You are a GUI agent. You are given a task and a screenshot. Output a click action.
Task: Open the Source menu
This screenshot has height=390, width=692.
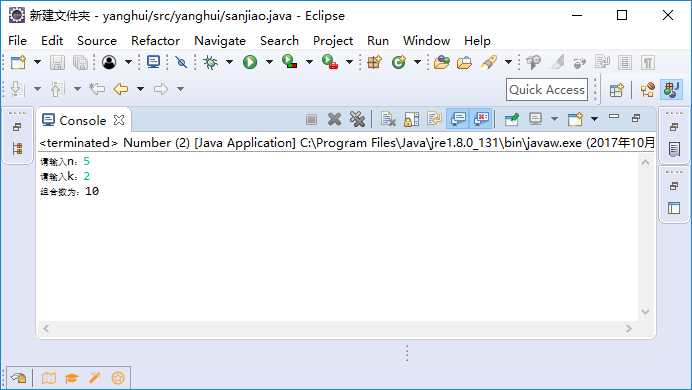97,41
